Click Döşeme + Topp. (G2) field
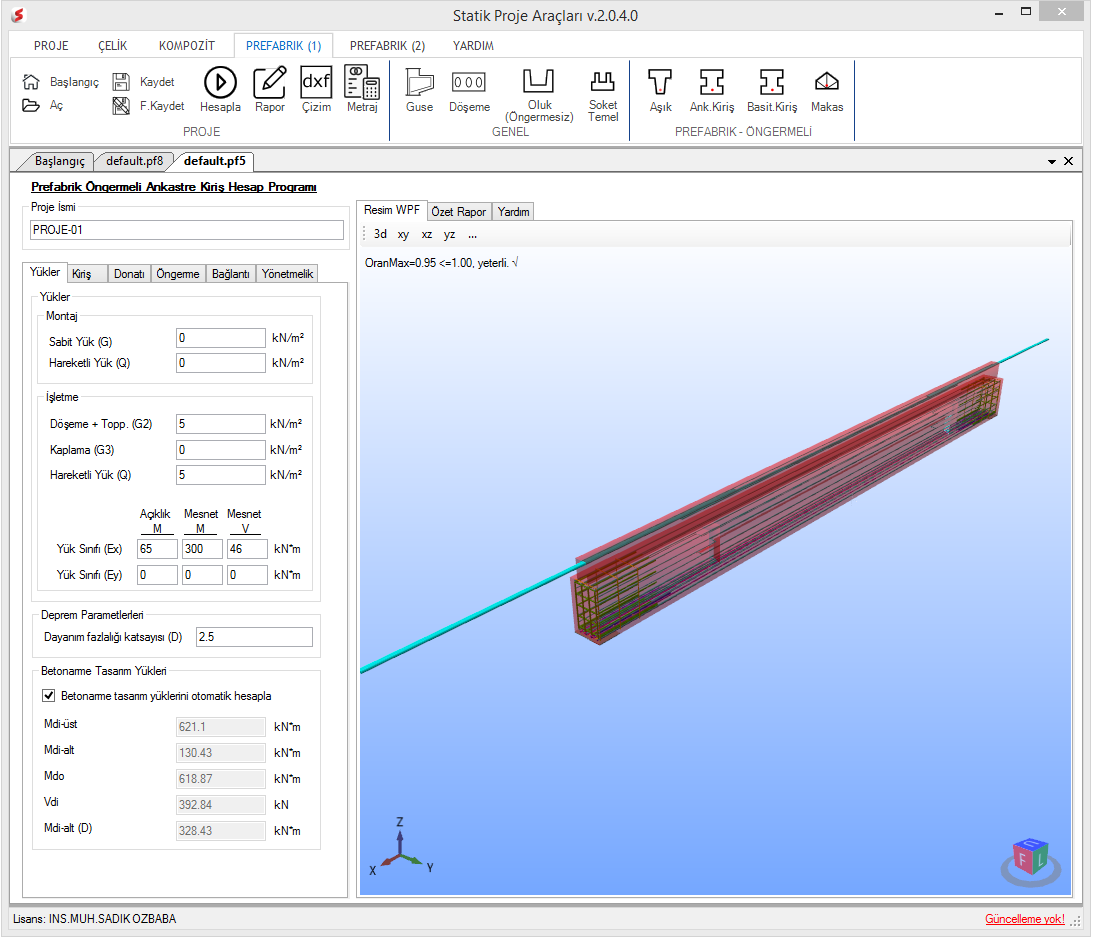The width and height of the screenshot is (1093, 938). (x=220, y=424)
